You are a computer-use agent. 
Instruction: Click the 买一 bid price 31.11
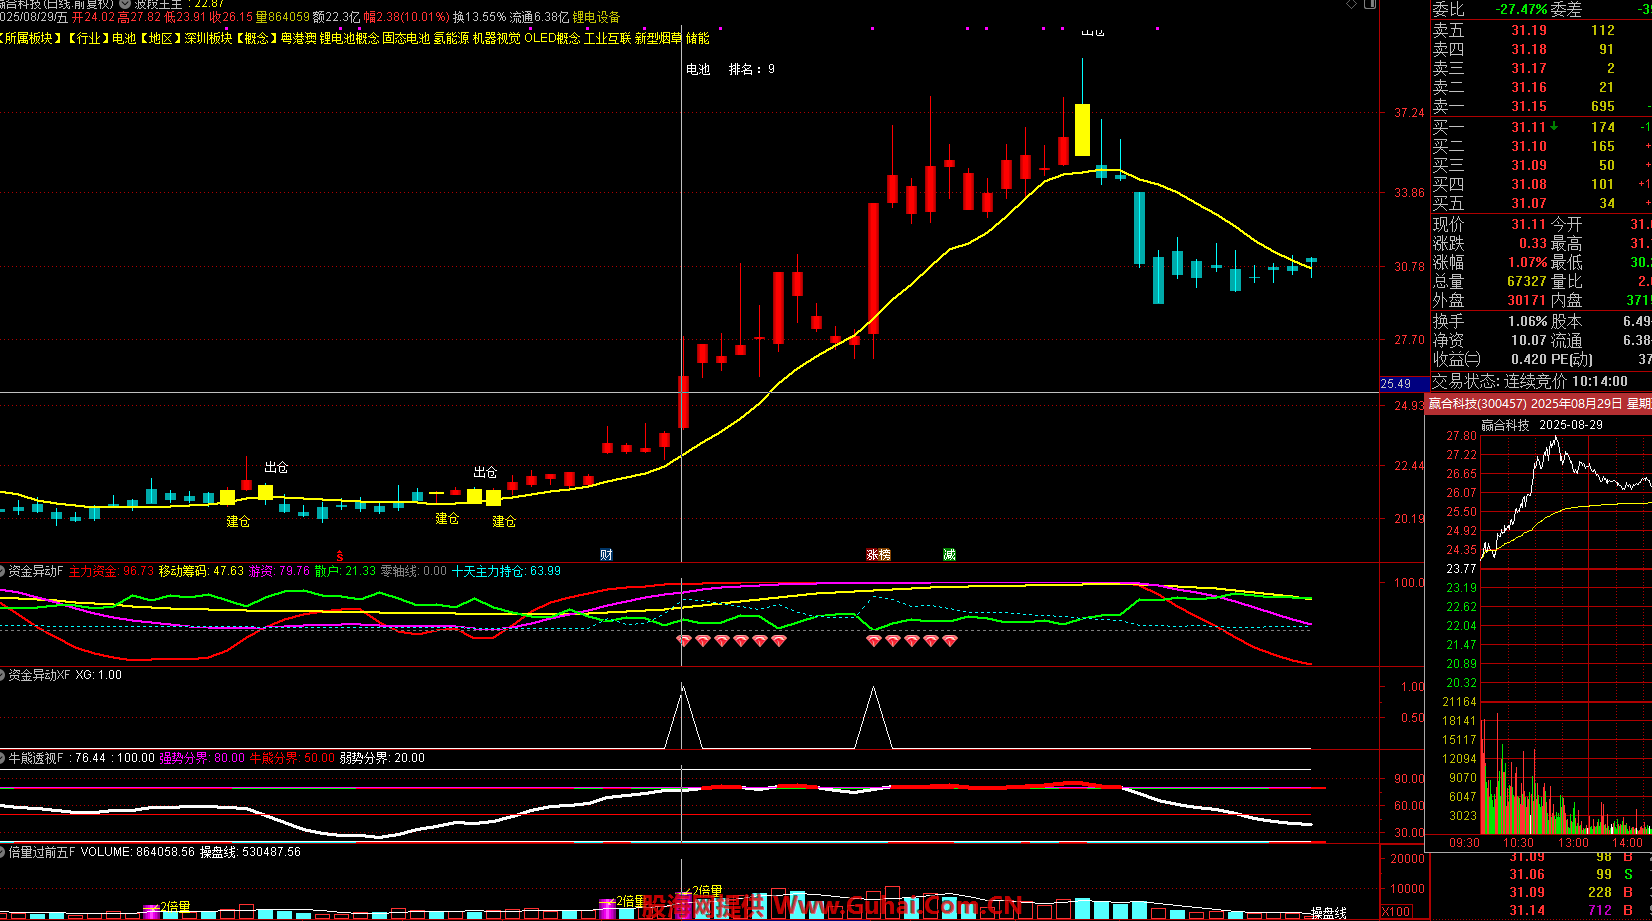coord(1528,127)
